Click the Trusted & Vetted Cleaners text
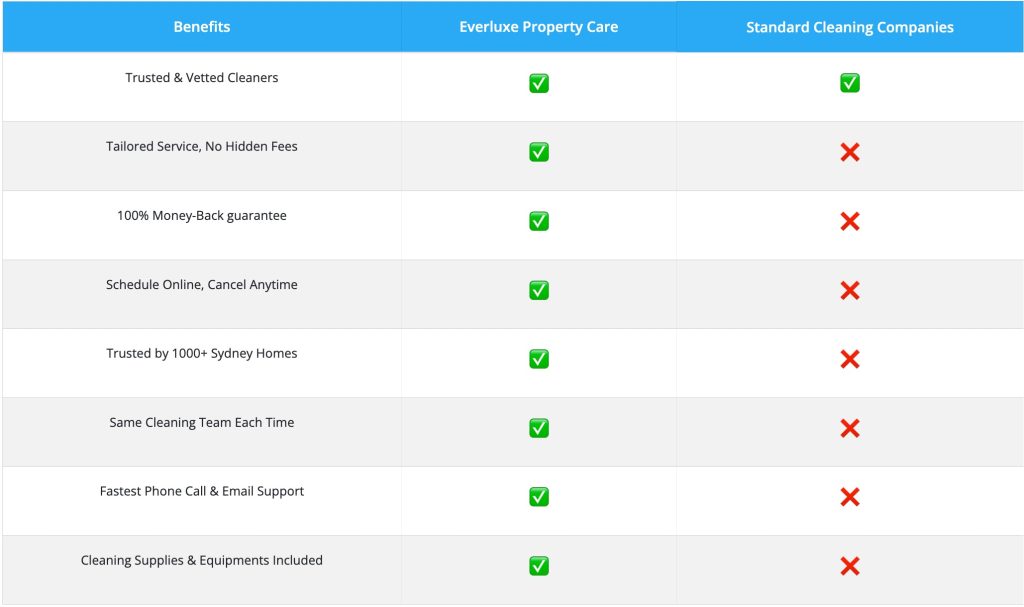This screenshot has height=607, width=1024. [202, 77]
